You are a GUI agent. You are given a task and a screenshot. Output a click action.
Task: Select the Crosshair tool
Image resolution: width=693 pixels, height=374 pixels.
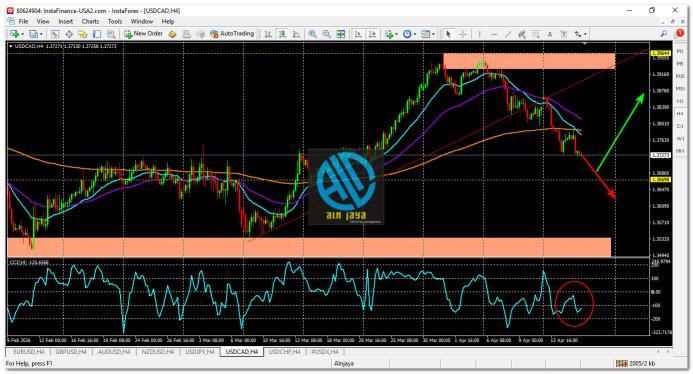pos(463,34)
